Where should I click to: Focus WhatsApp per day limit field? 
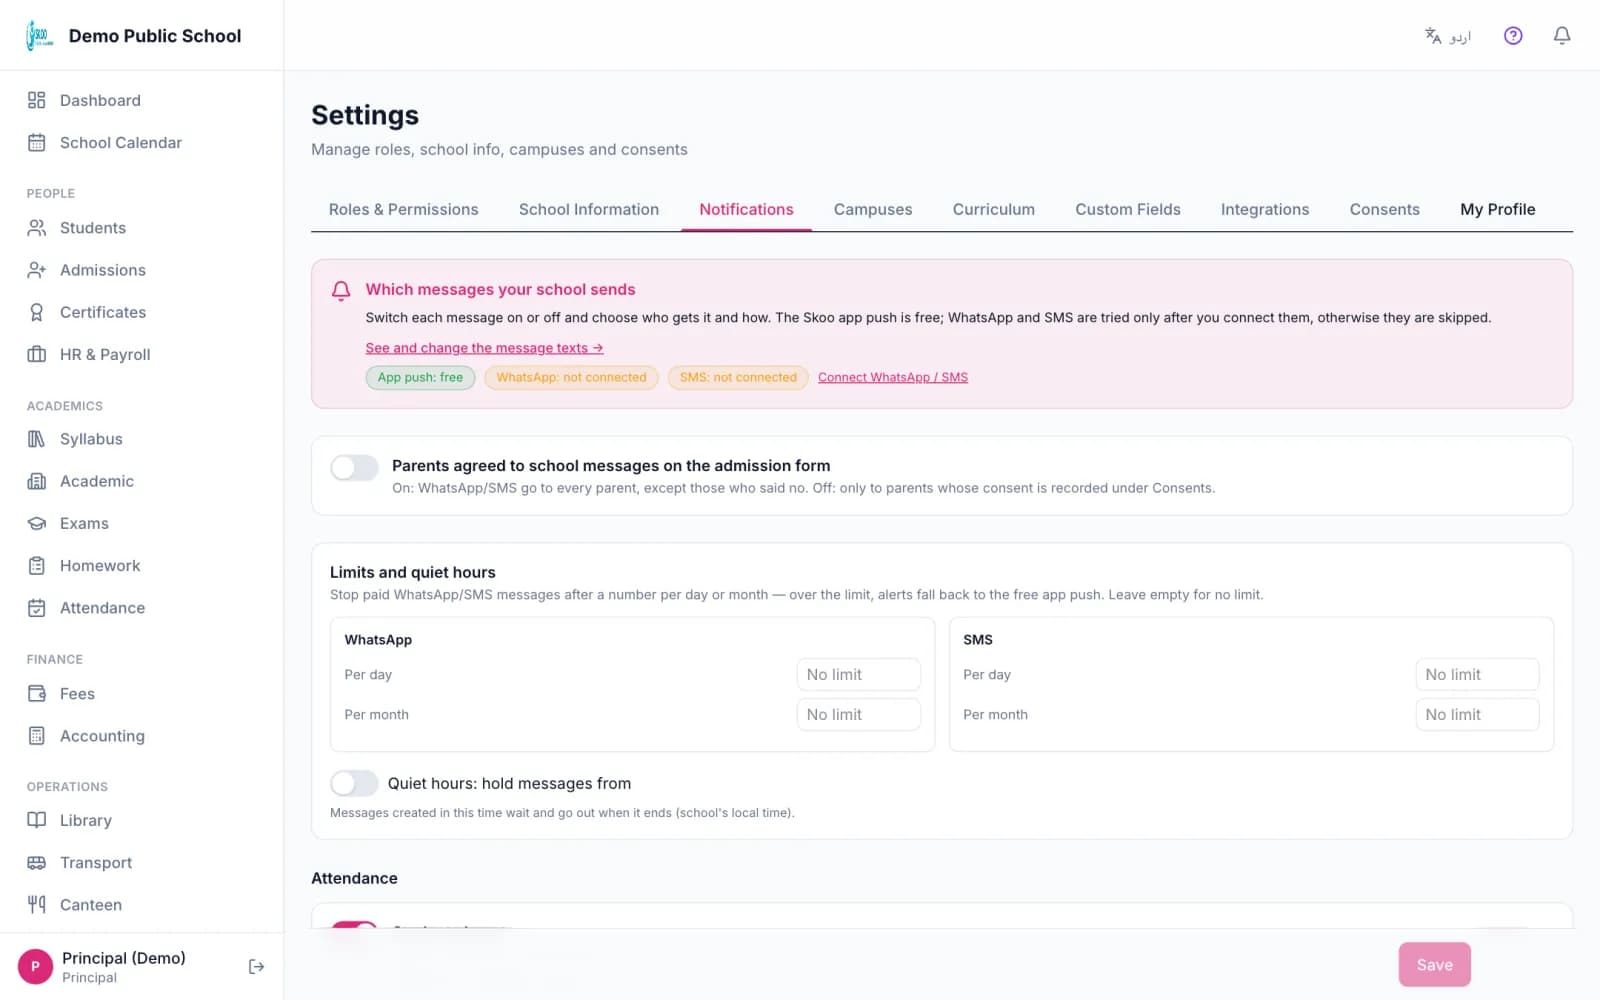[x=858, y=675]
